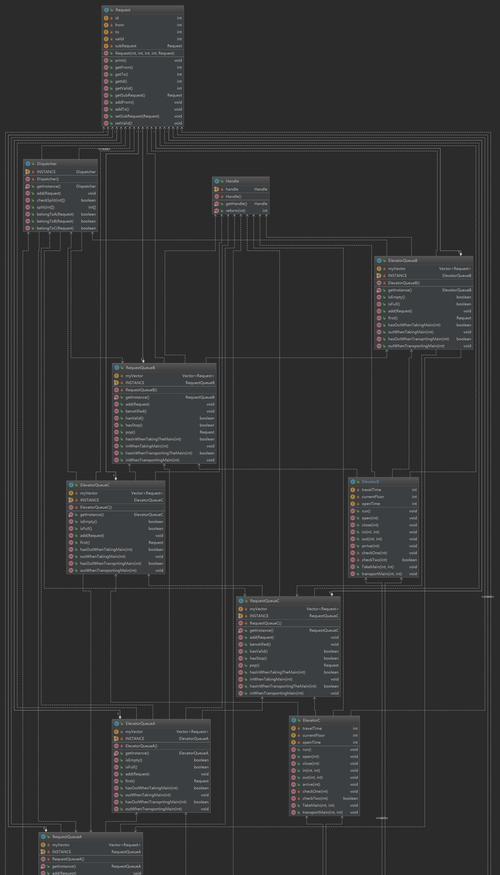Select pop() method in RequestQueueB
This screenshot has height=875, width=500.
[164, 432]
